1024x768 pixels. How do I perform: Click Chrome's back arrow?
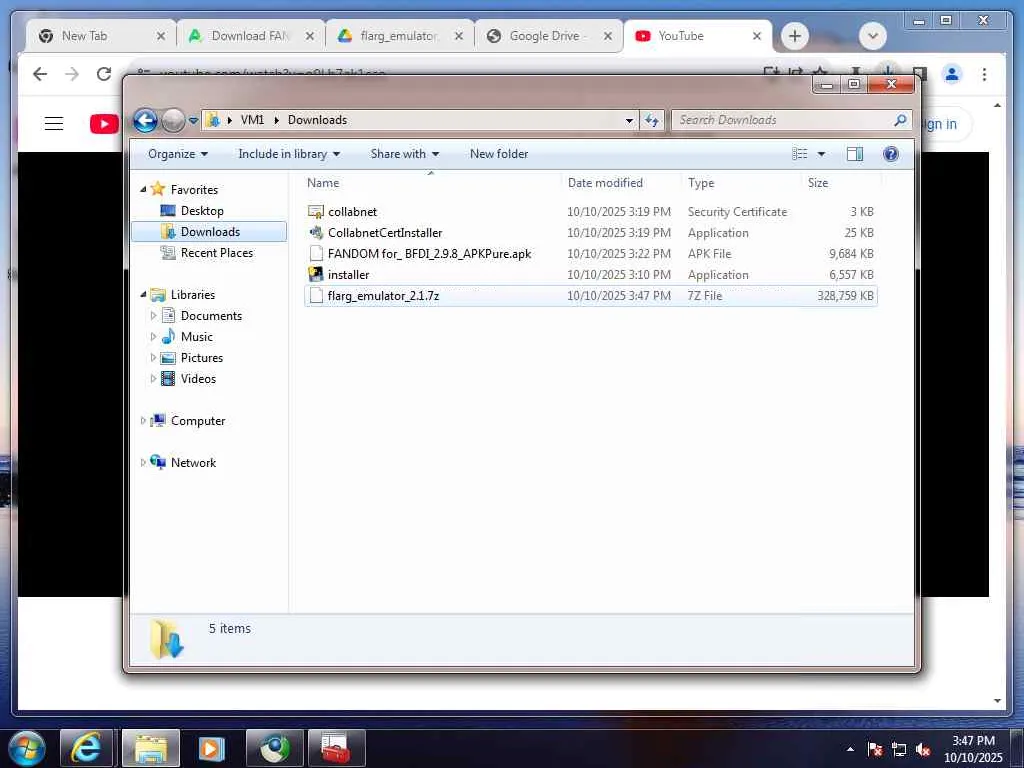coord(40,74)
